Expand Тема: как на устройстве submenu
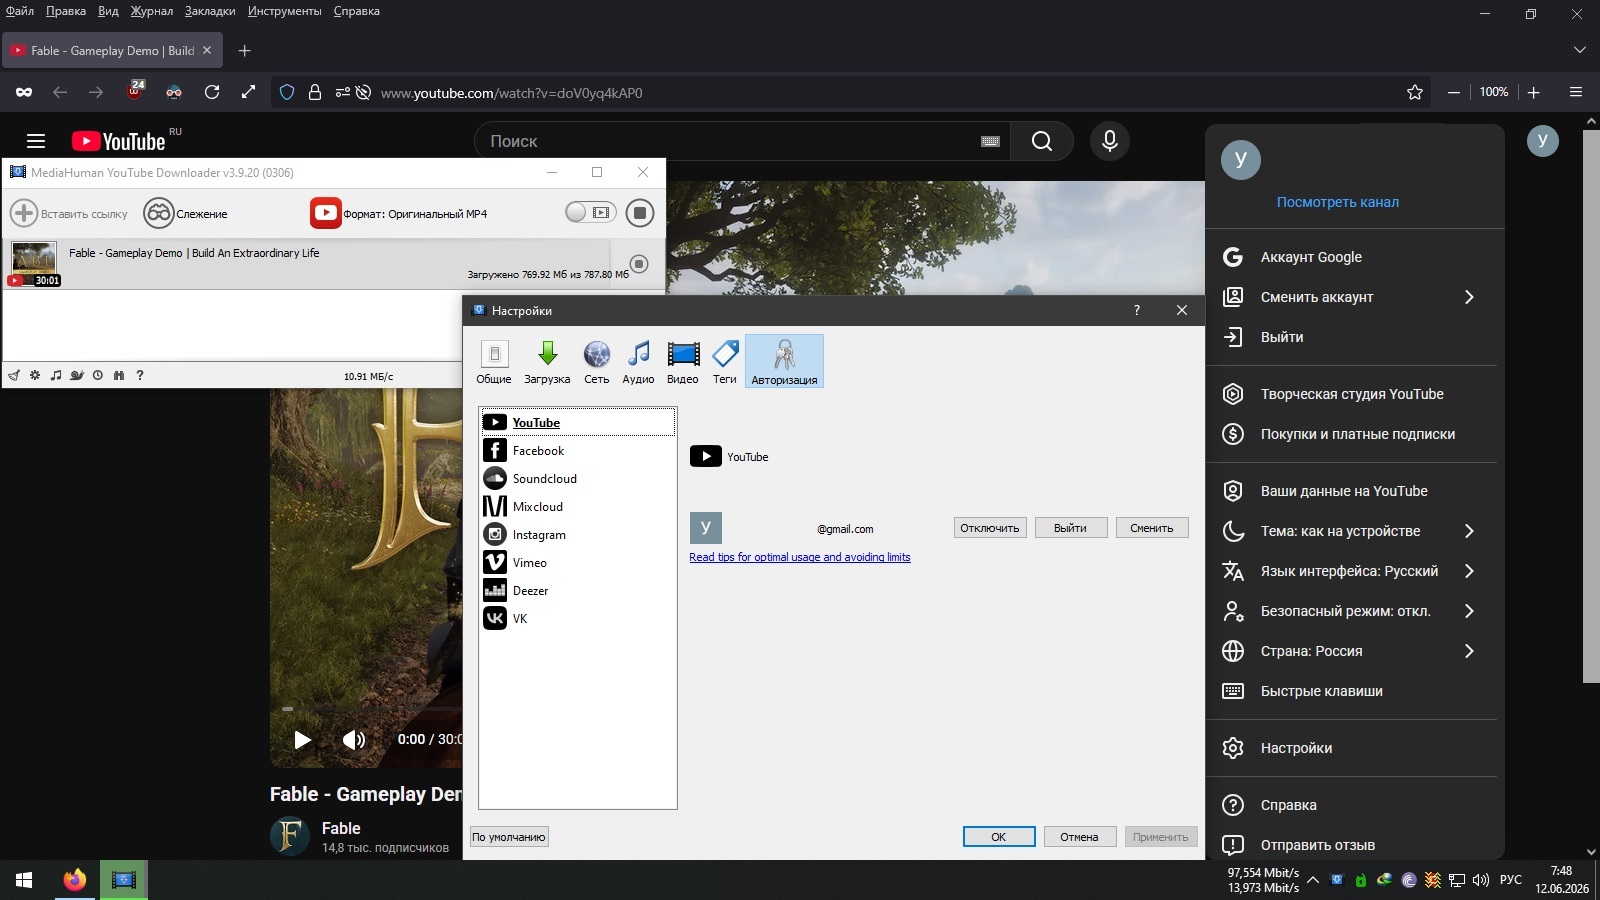Viewport: 1600px width, 900px height. [x=1469, y=531]
